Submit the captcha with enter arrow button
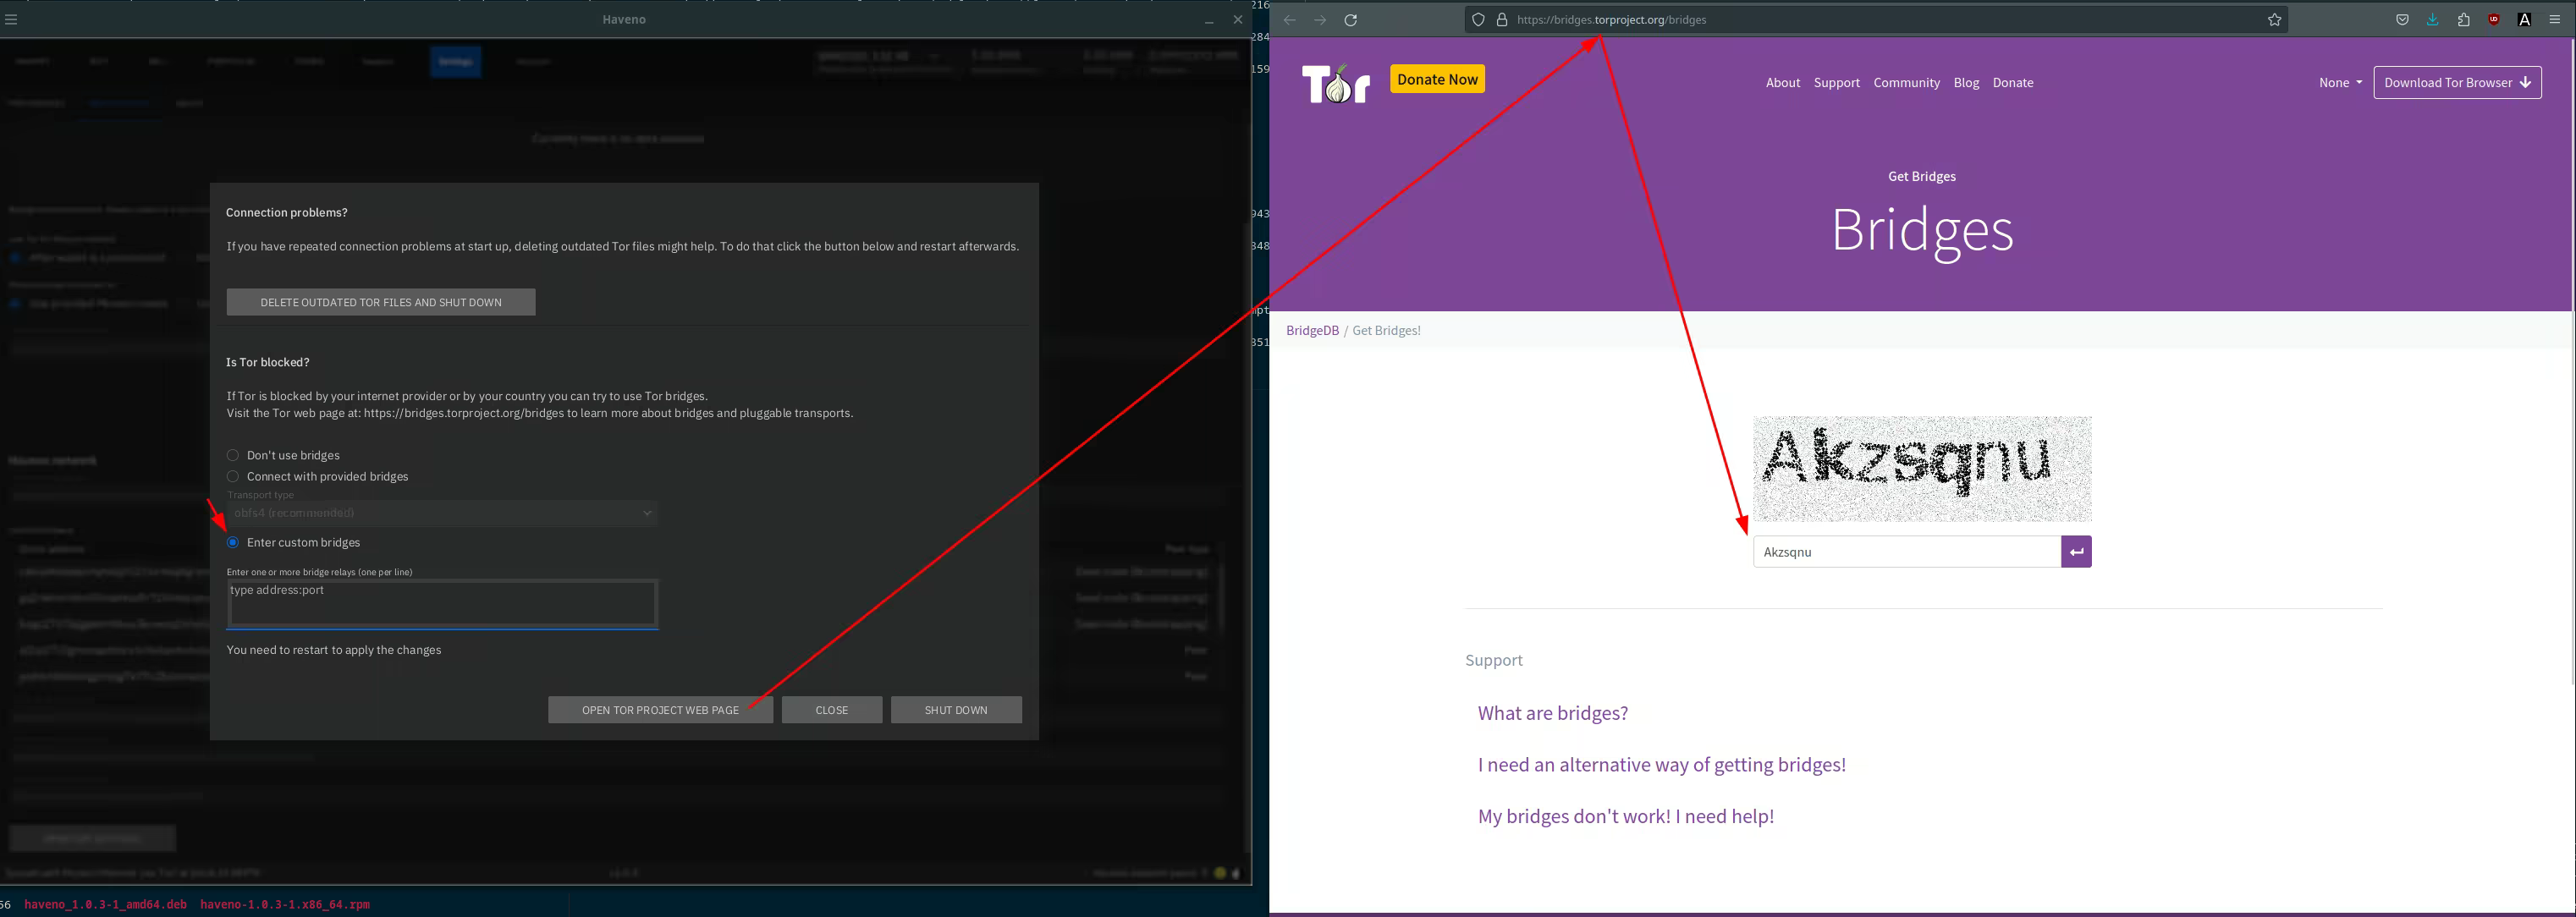This screenshot has height=917, width=2576. pos(2076,552)
